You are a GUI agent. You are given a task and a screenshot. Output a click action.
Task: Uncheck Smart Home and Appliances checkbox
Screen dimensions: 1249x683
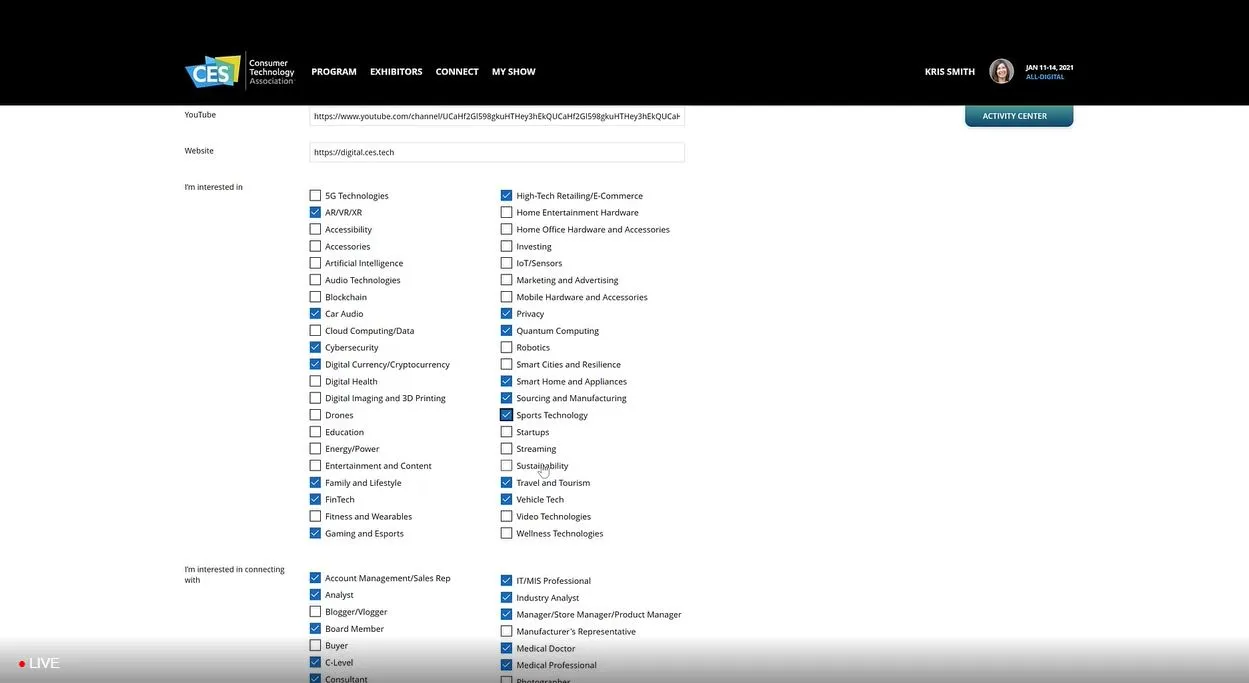[x=506, y=381]
